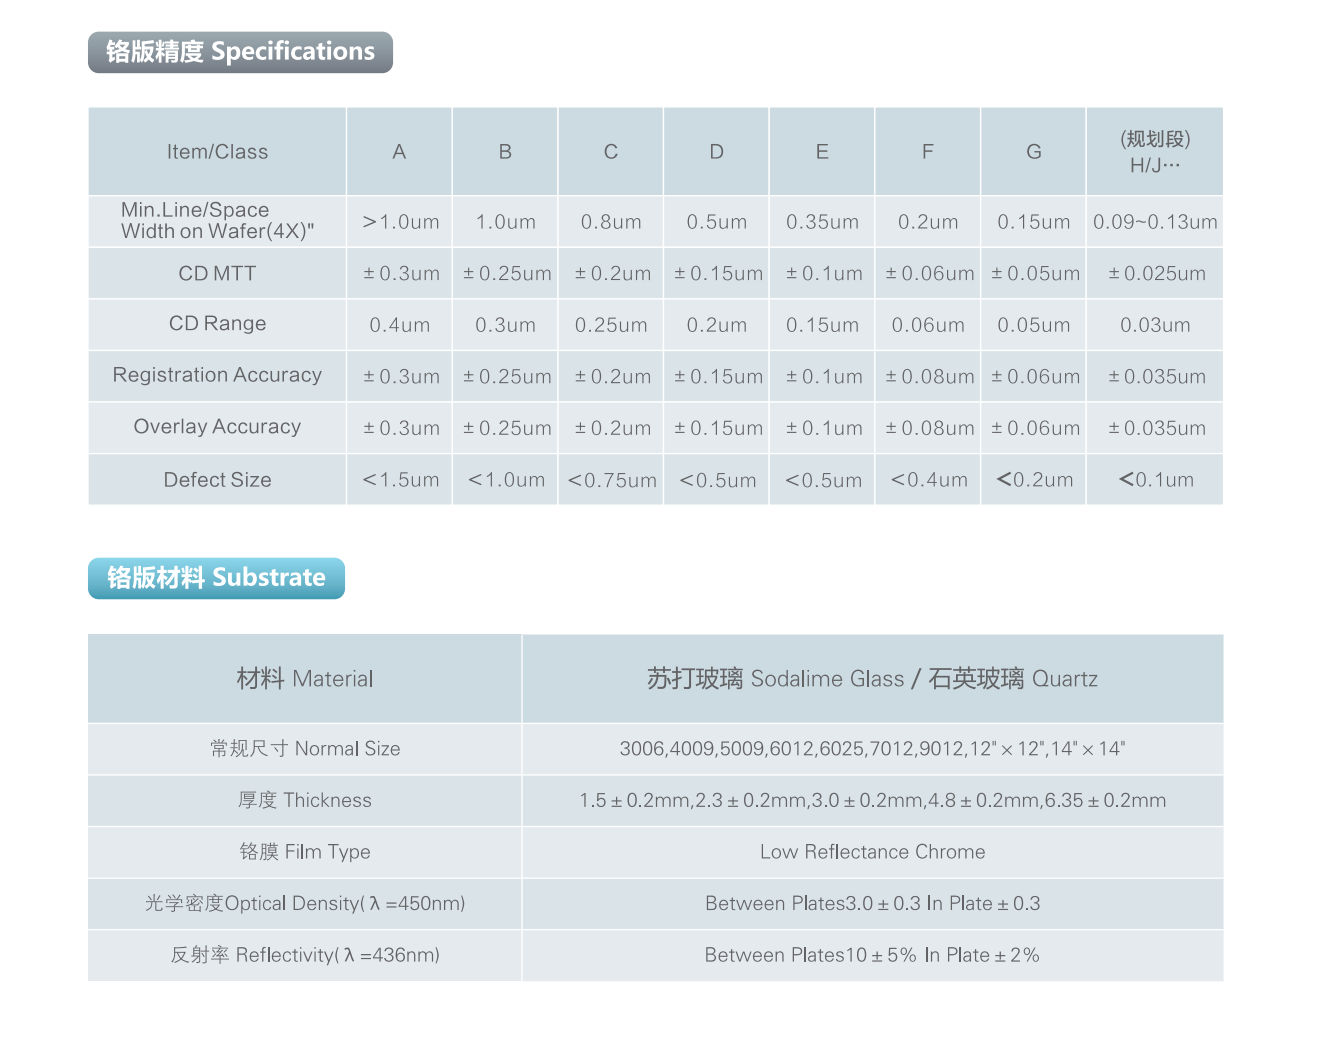Select the 厚度 Thickness row label
This screenshot has height=1037, width=1319.
[x=304, y=800]
